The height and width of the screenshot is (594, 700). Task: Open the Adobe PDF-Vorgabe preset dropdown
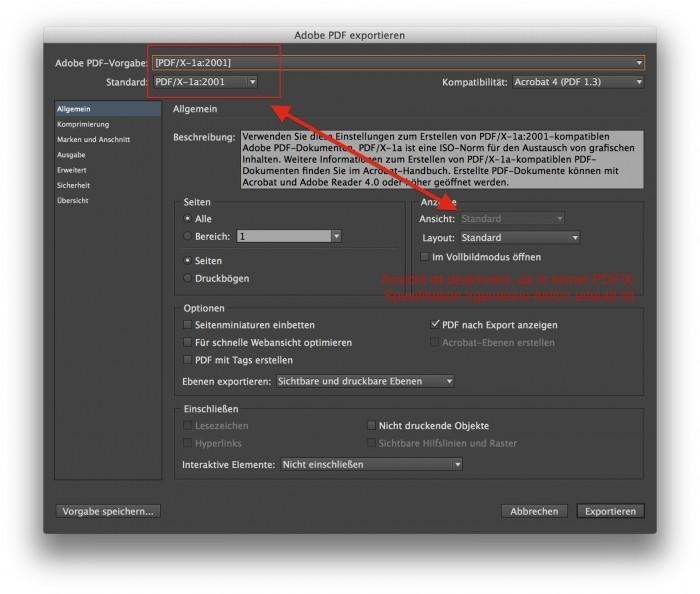[398, 63]
